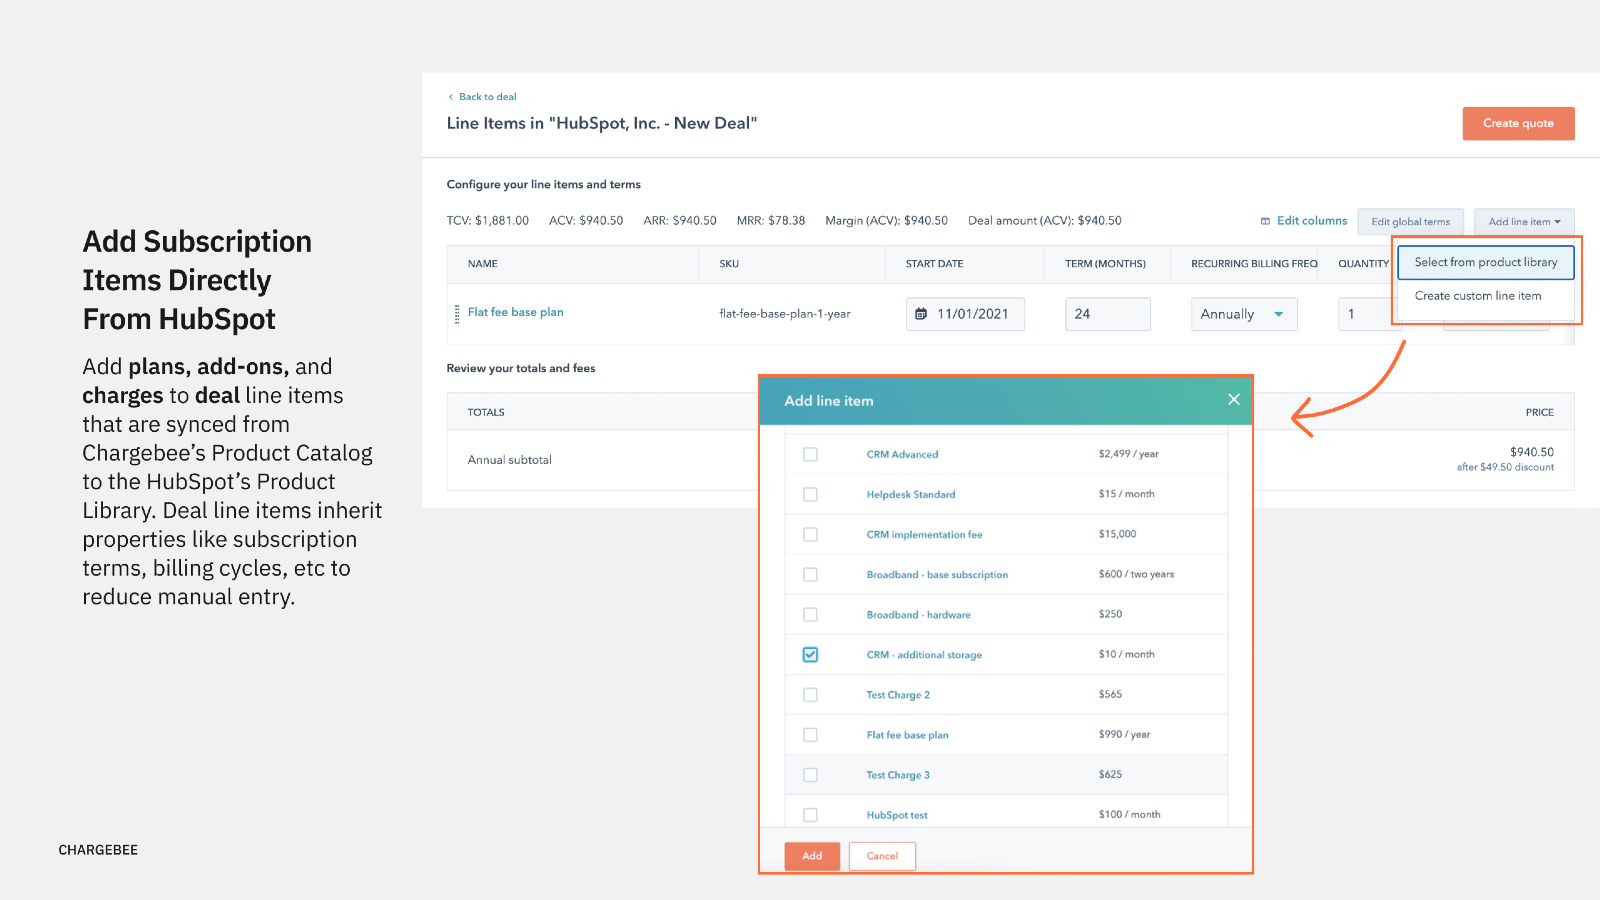Image resolution: width=1600 pixels, height=900 pixels.
Task: Open the Flat fee base plan link
Action: click(515, 312)
